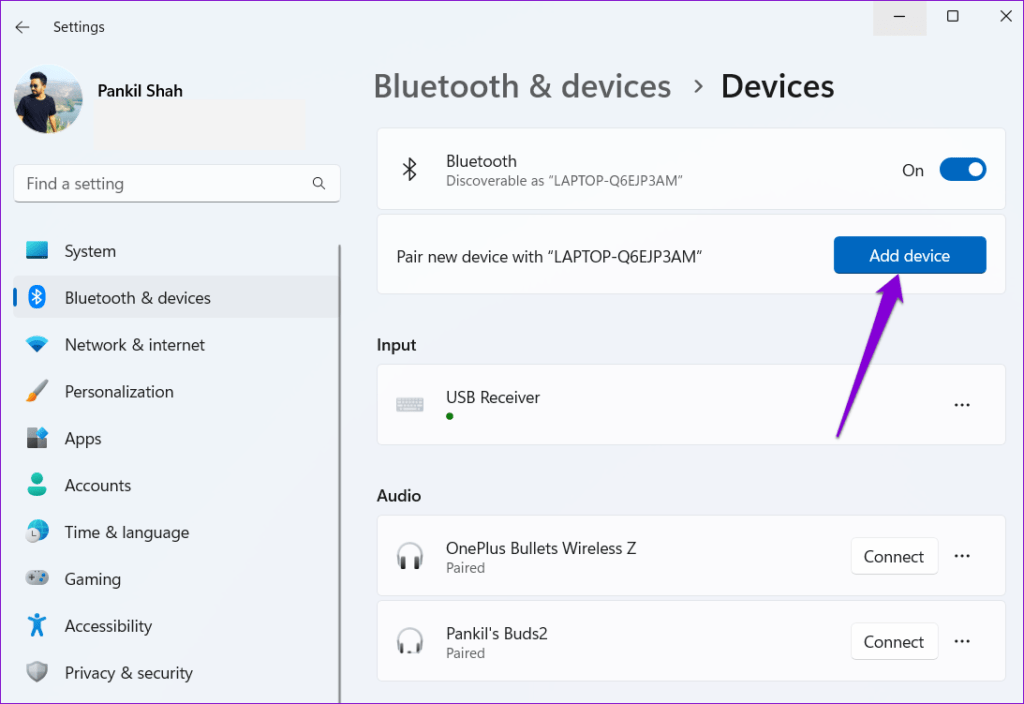1024x704 pixels.
Task: Open the USB Receiver options menu
Action: (x=962, y=405)
